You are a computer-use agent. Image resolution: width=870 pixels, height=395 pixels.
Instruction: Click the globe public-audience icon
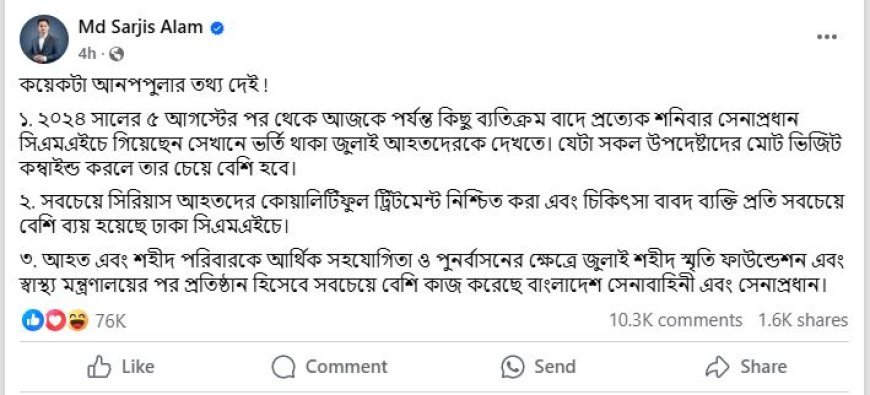[x=117, y=54]
